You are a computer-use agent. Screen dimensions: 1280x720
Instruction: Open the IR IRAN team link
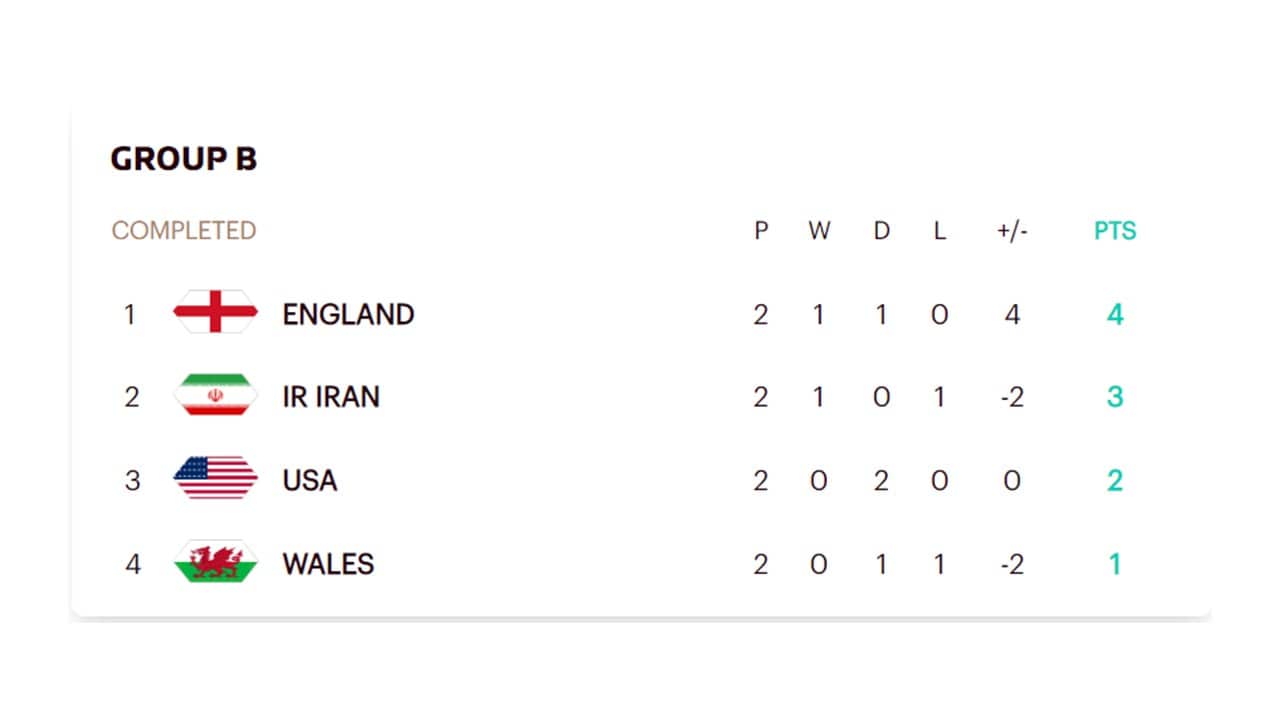(x=331, y=397)
